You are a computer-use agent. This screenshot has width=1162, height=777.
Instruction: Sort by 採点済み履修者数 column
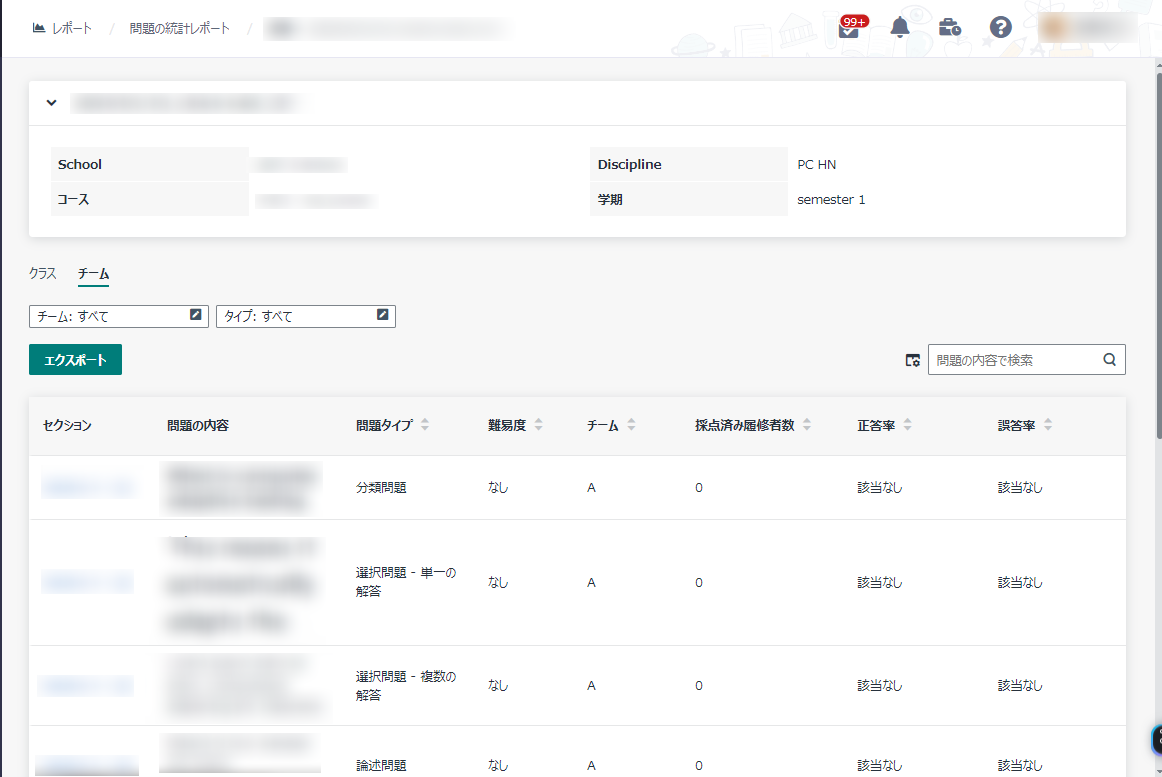pyautogui.click(x=807, y=425)
